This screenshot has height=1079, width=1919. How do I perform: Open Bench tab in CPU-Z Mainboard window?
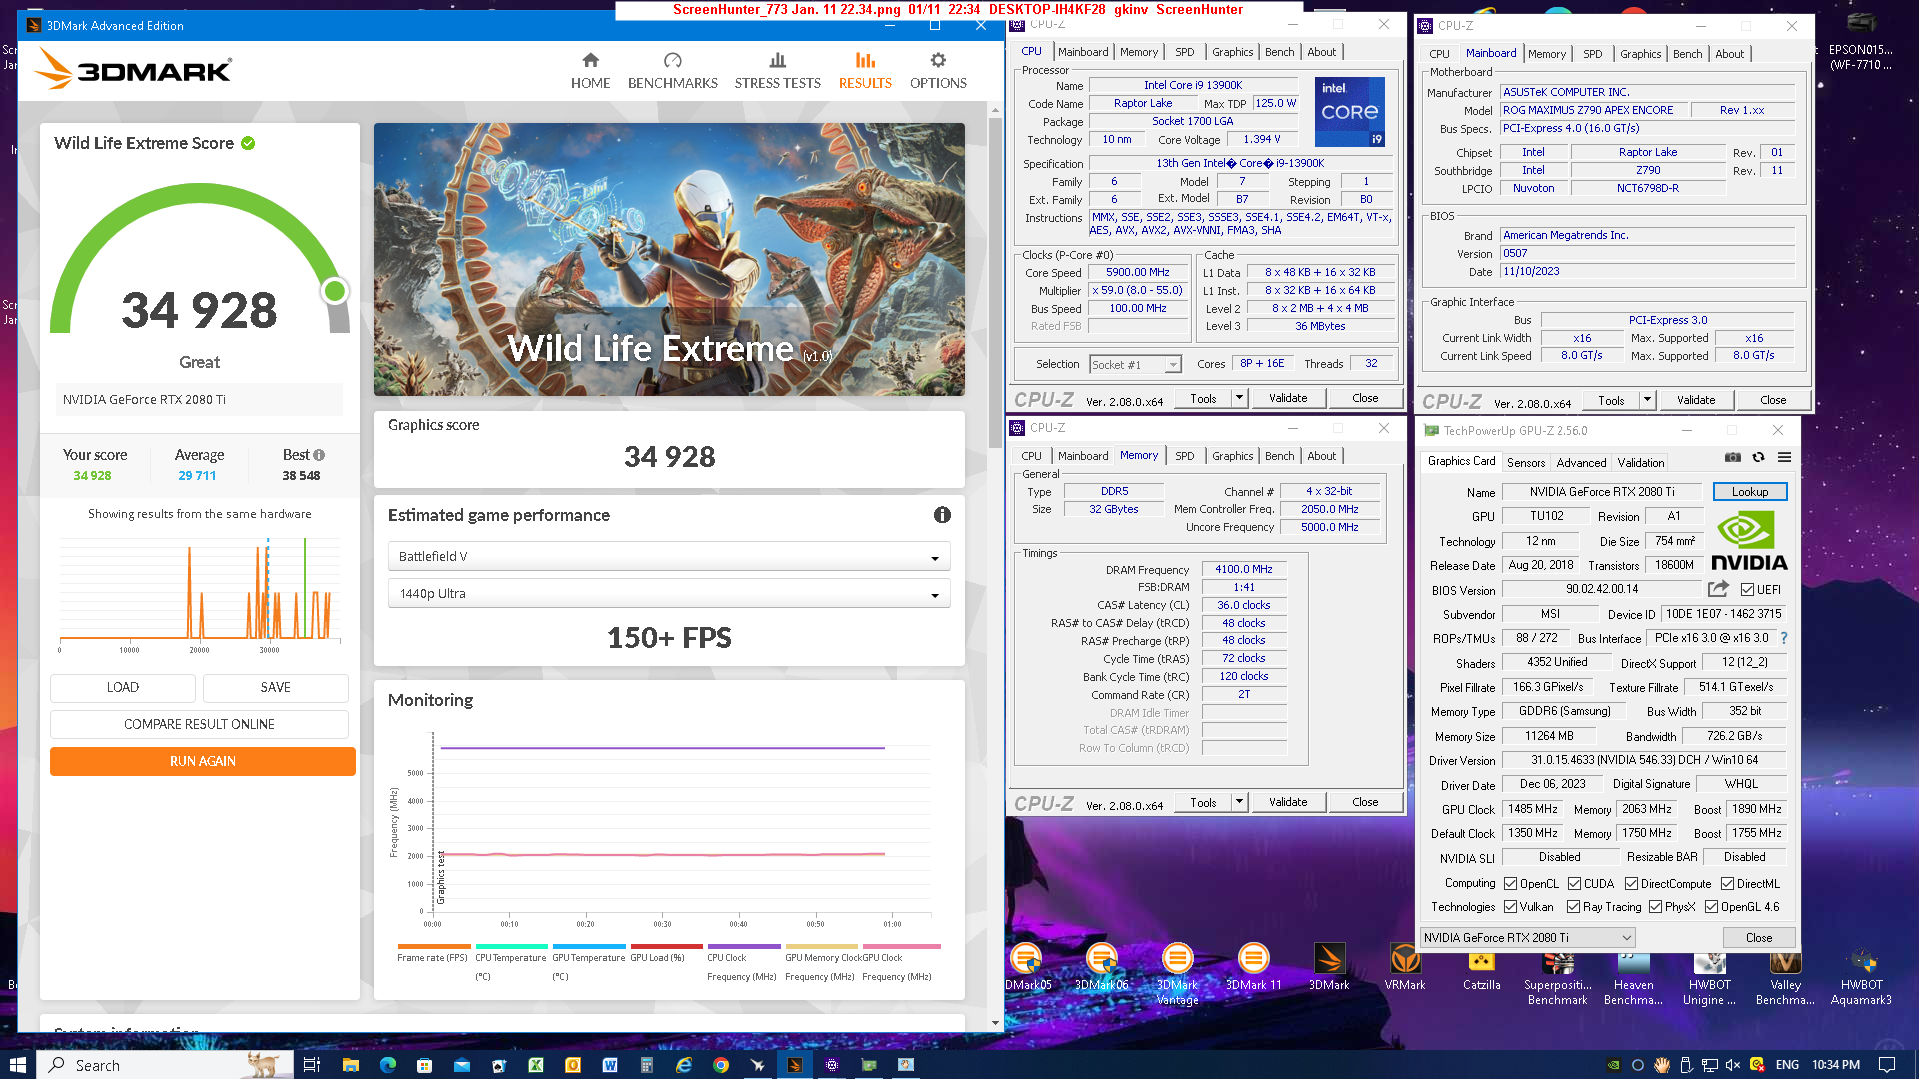[x=1687, y=54]
